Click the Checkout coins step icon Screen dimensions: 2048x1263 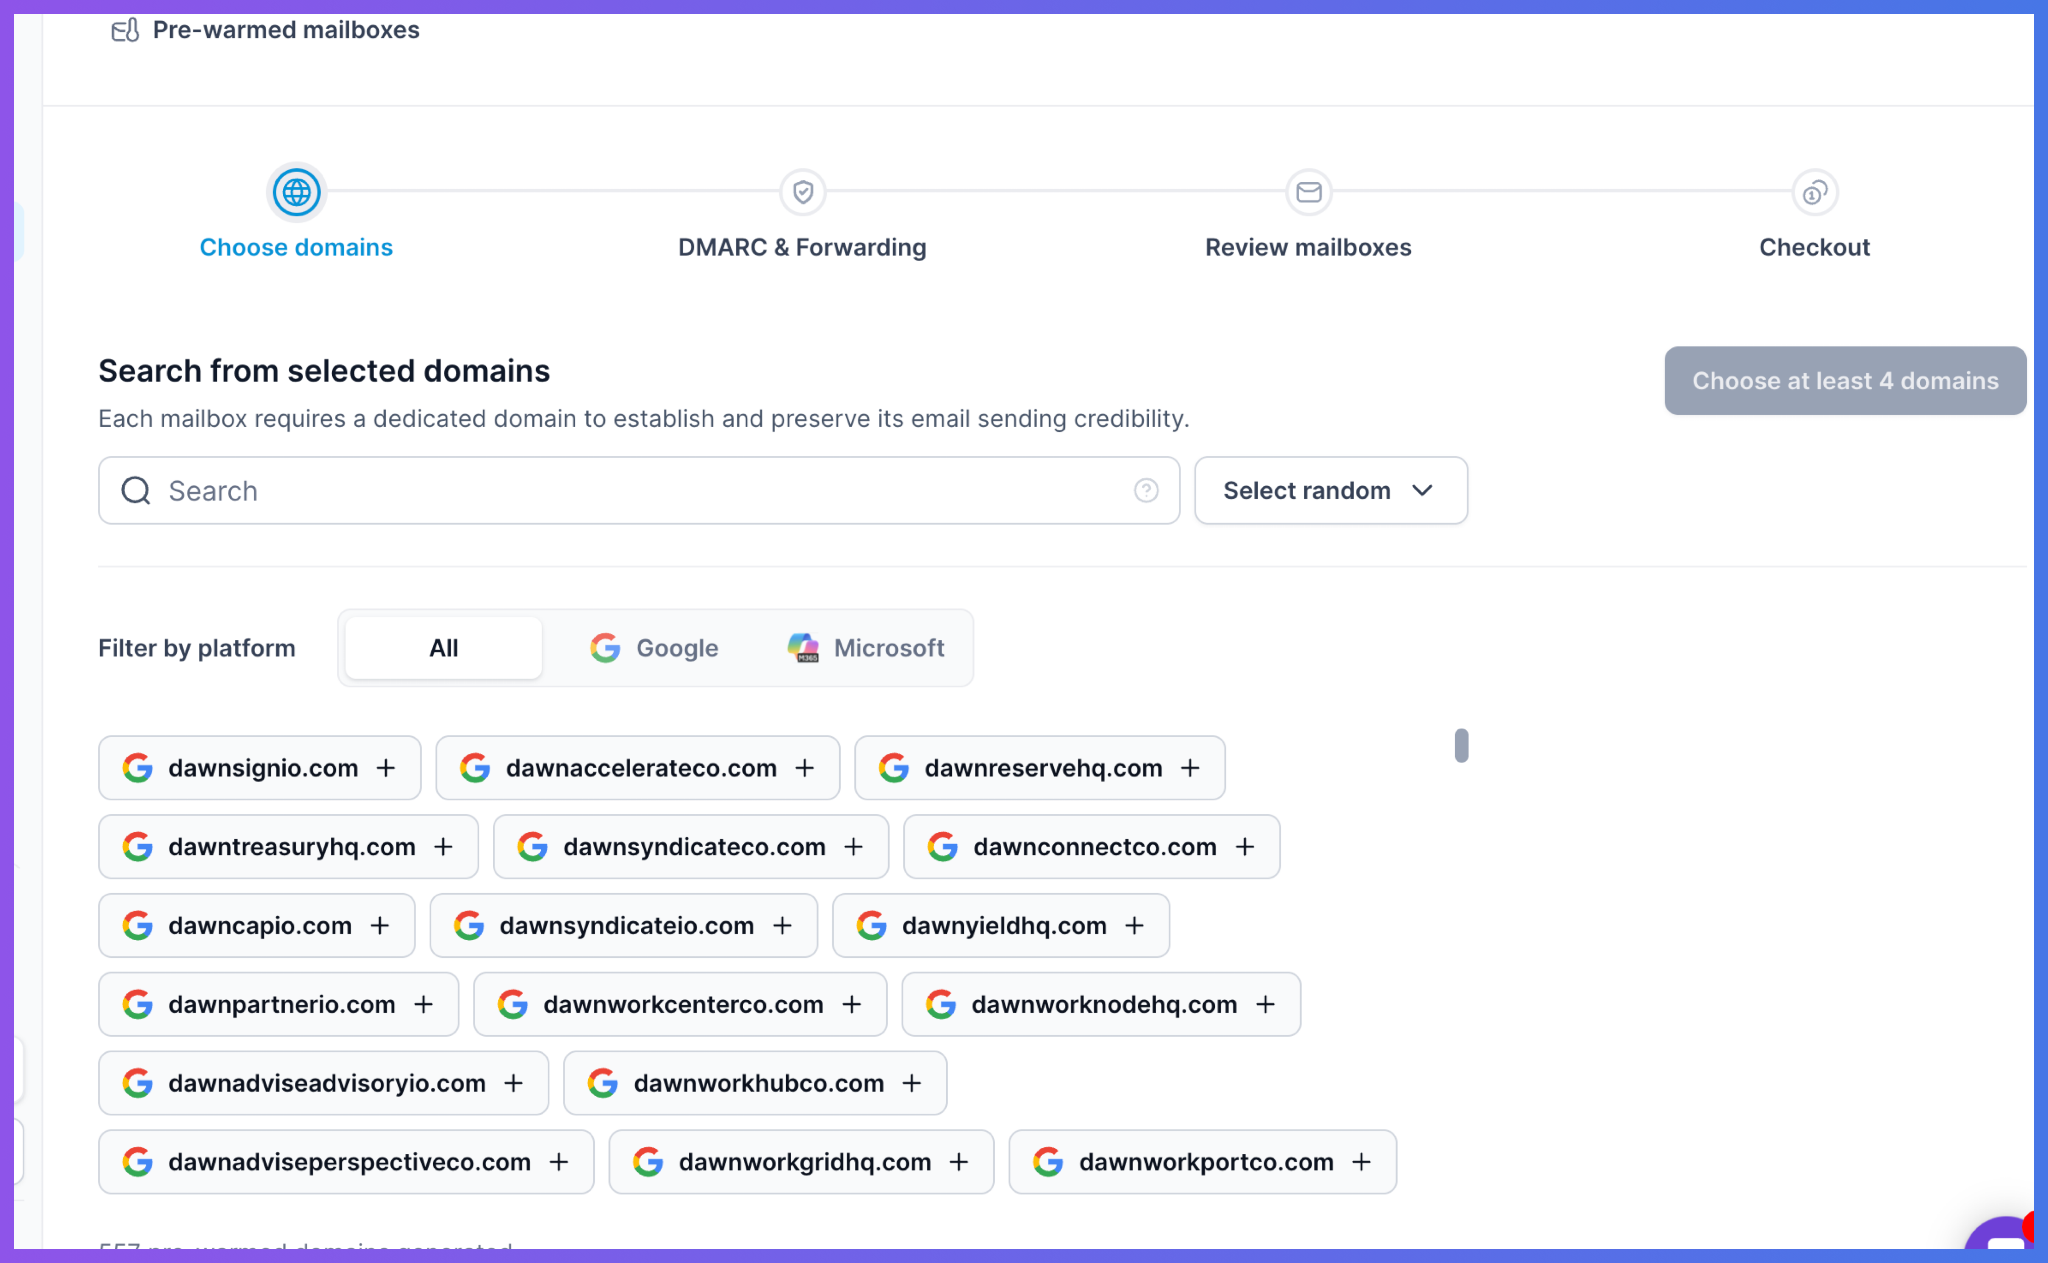[1815, 191]
